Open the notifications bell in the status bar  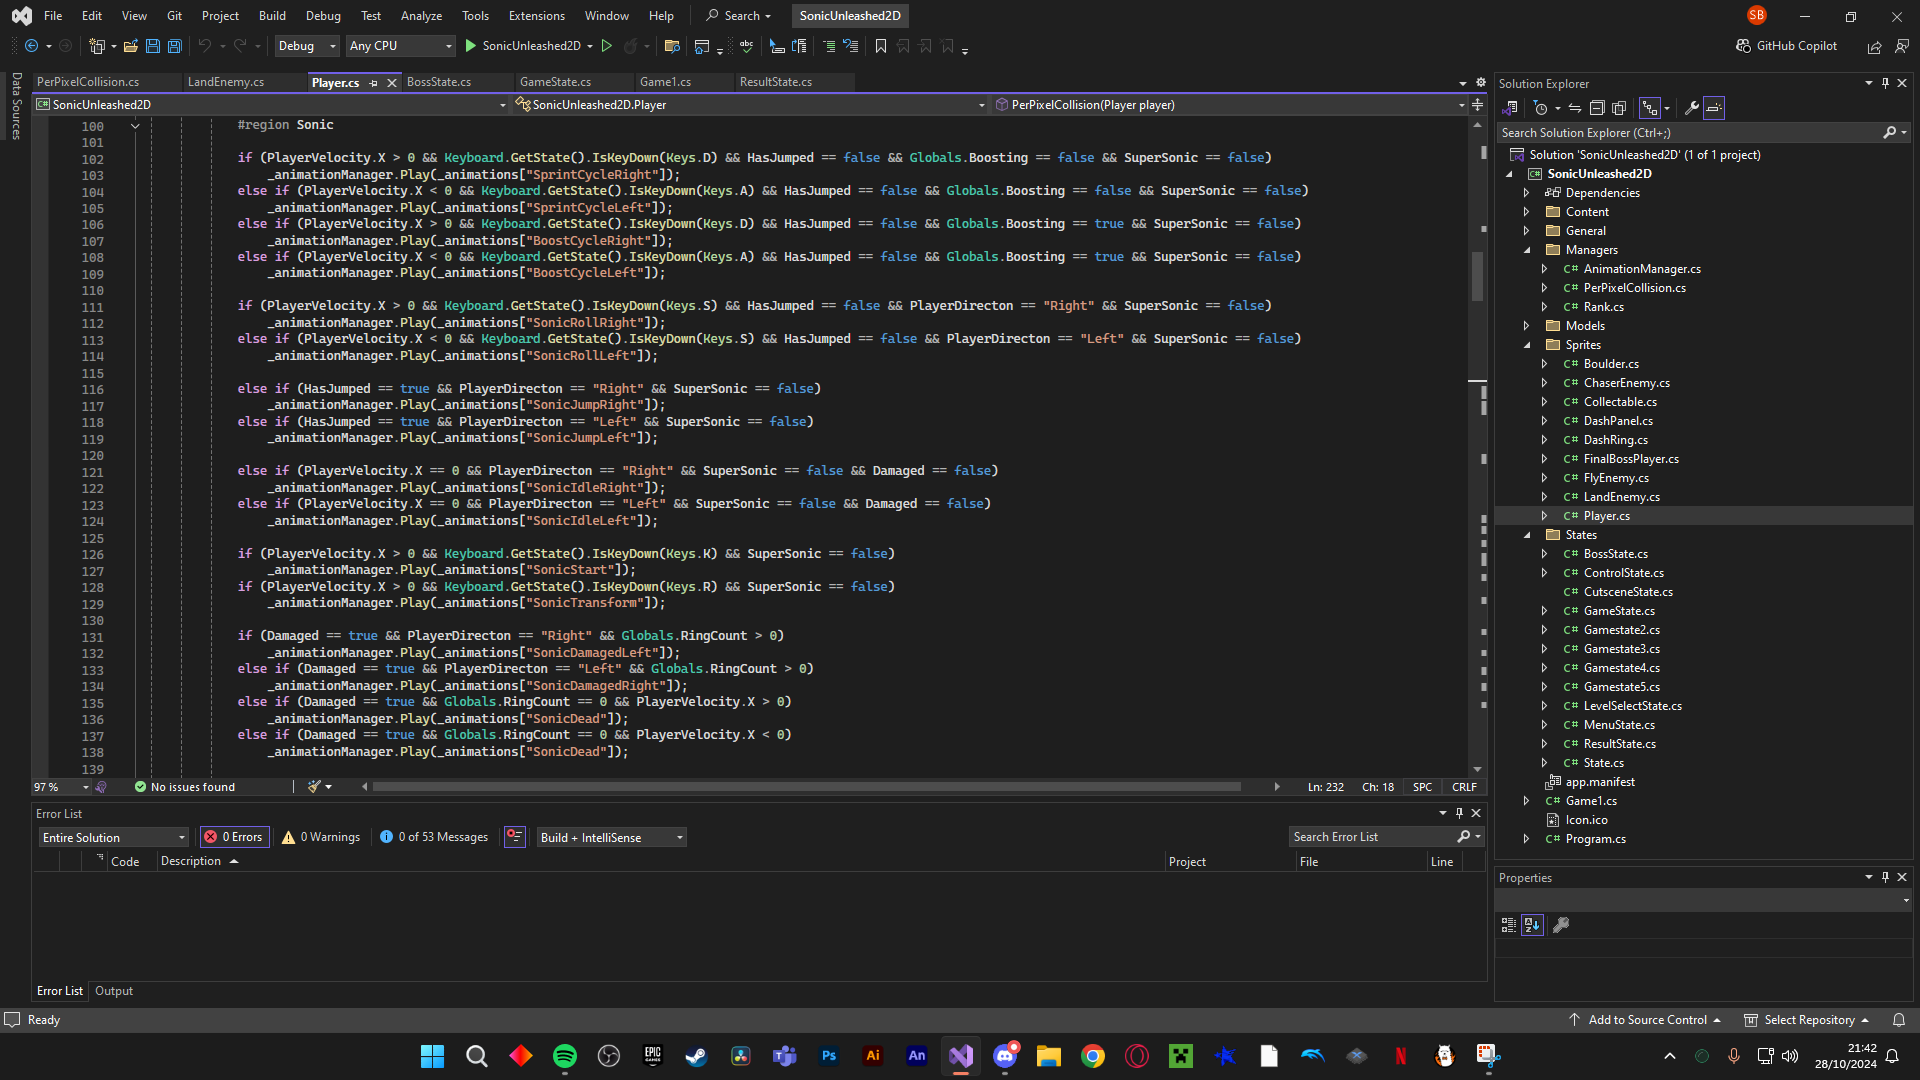click(x=1899, y=1020)
